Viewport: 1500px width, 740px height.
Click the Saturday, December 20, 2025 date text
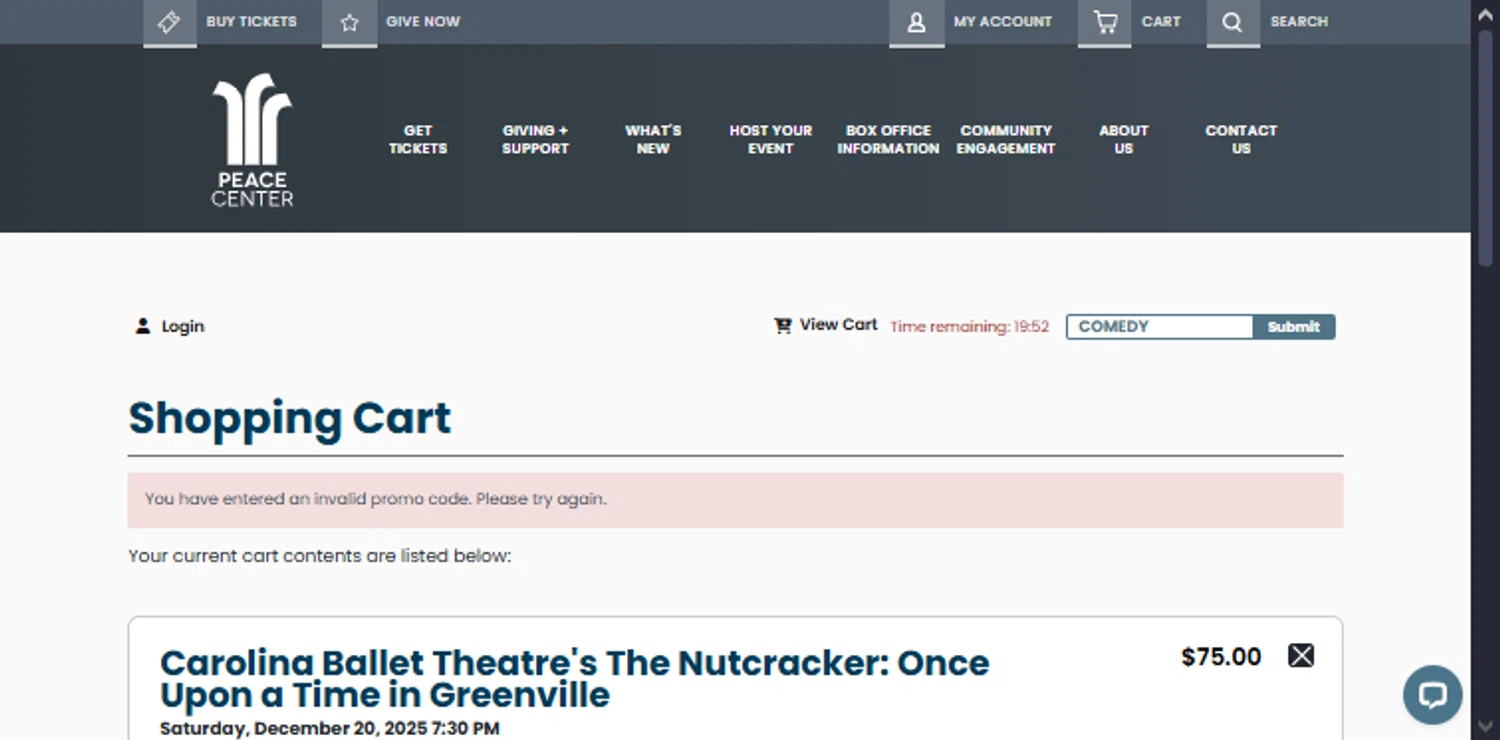pos(330,728)
